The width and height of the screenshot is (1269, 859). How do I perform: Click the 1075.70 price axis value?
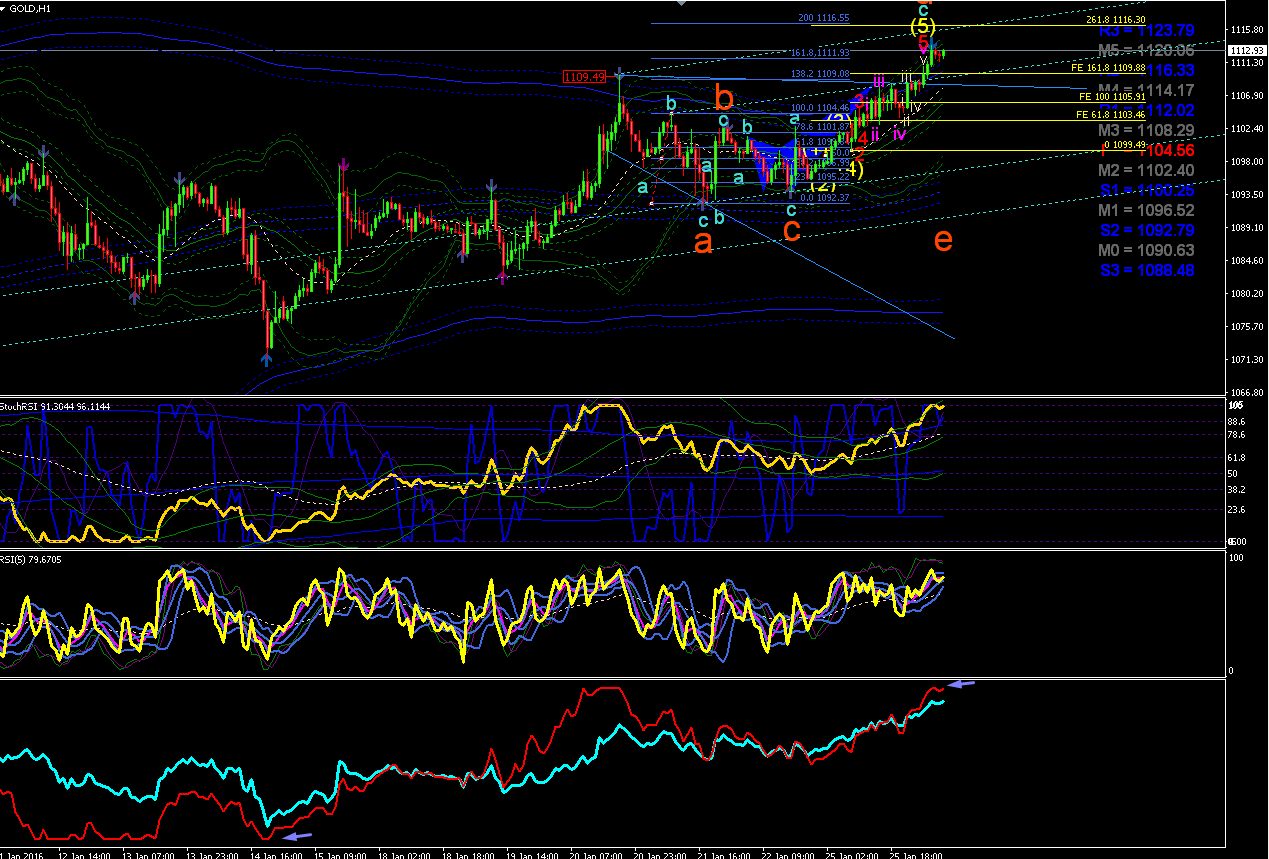point(1248,327)
